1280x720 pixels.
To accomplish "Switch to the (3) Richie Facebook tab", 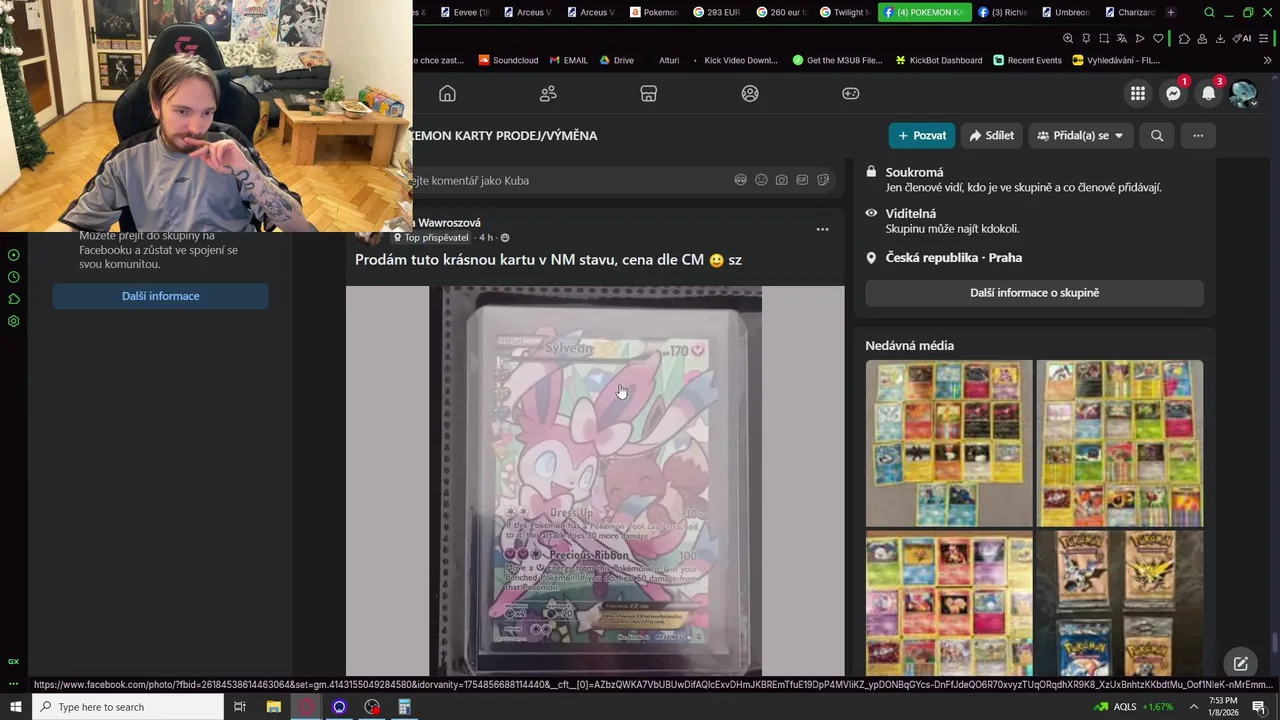I will click(x=1003, y=12).
